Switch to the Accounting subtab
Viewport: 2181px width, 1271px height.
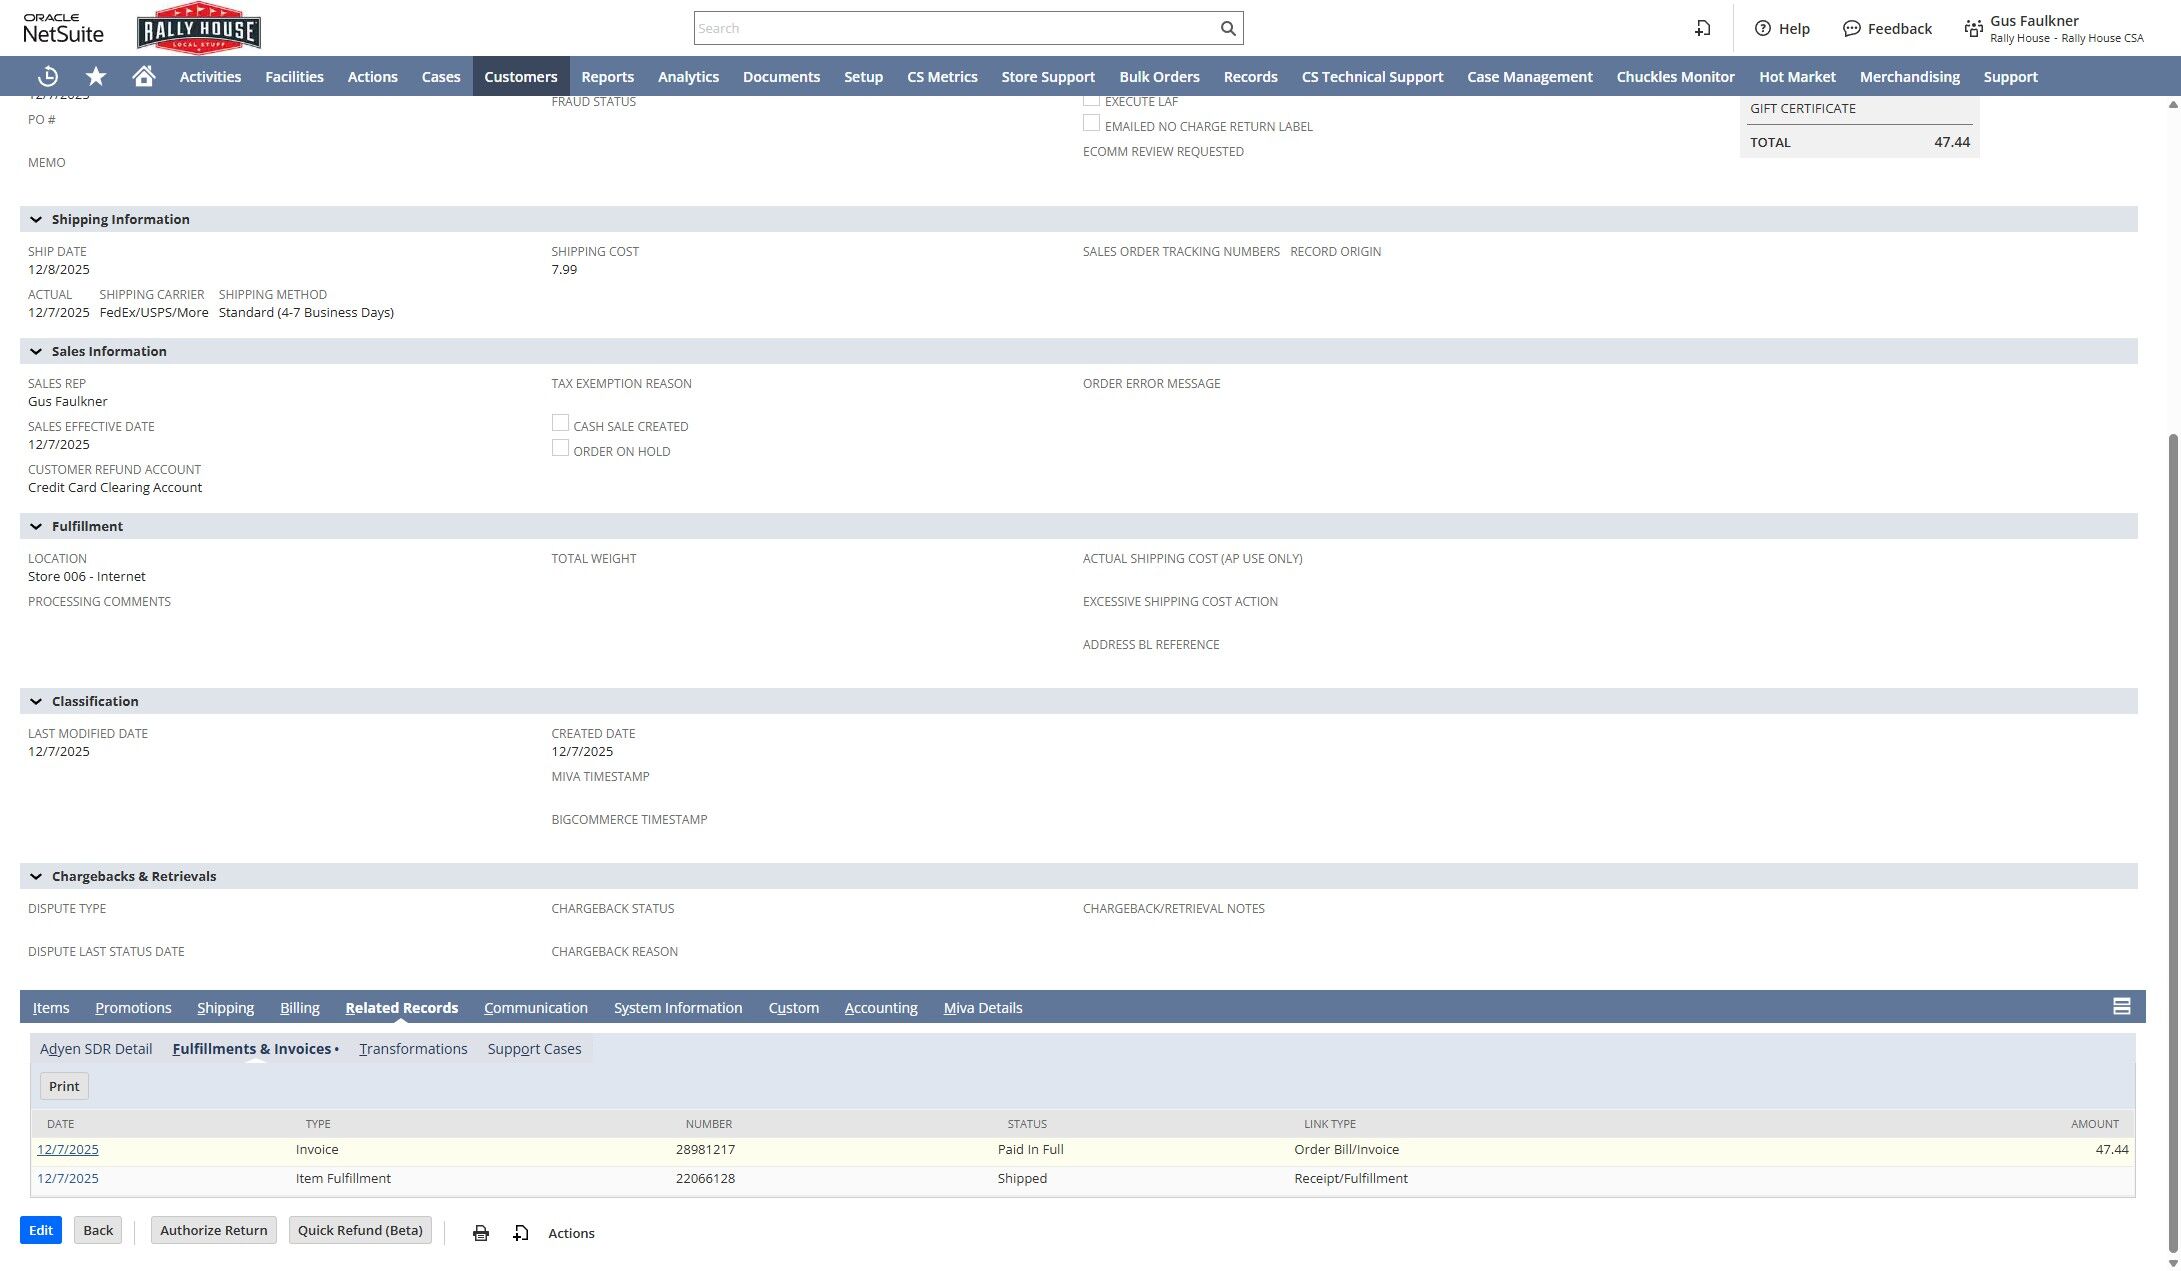[x=881, y=1007]
